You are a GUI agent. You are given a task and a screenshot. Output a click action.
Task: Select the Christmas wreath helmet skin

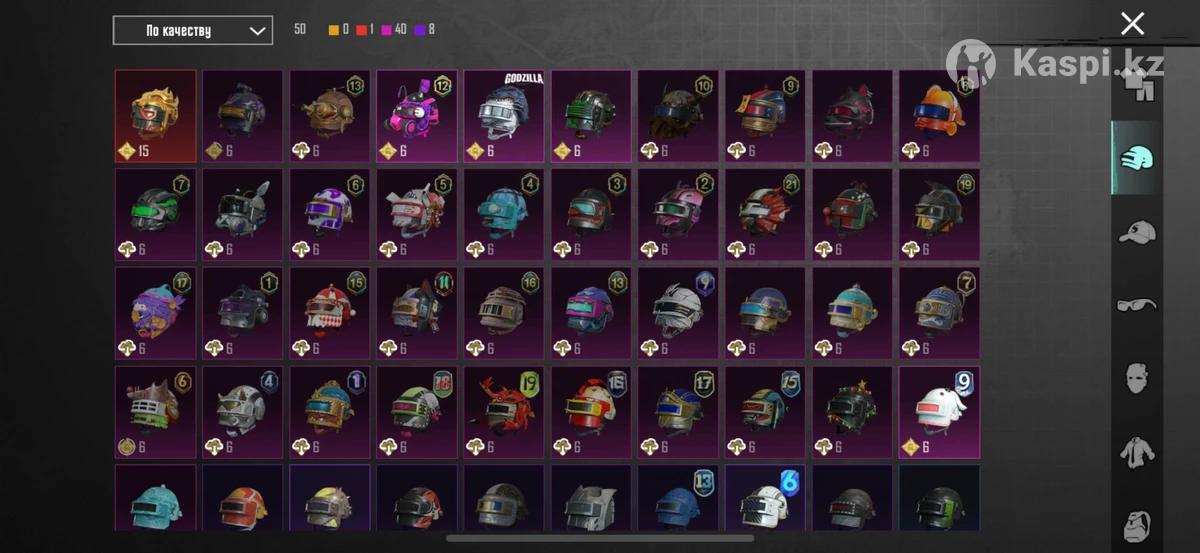[x=852, y=412]
